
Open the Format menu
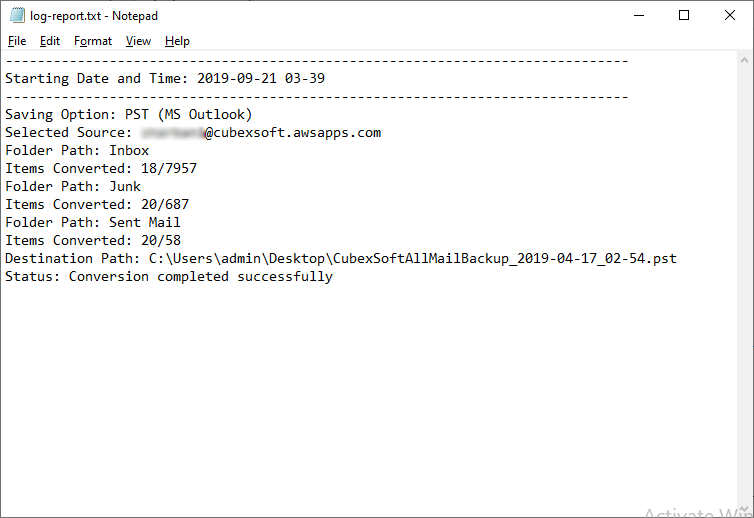93,41
